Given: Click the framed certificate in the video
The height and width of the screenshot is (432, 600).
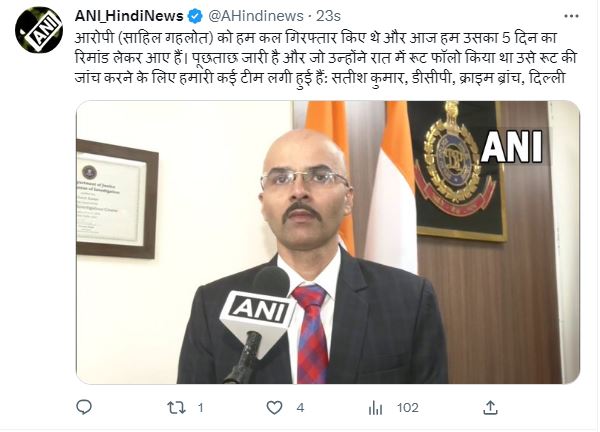Looking at the screenshot, I should coord(117,199).
